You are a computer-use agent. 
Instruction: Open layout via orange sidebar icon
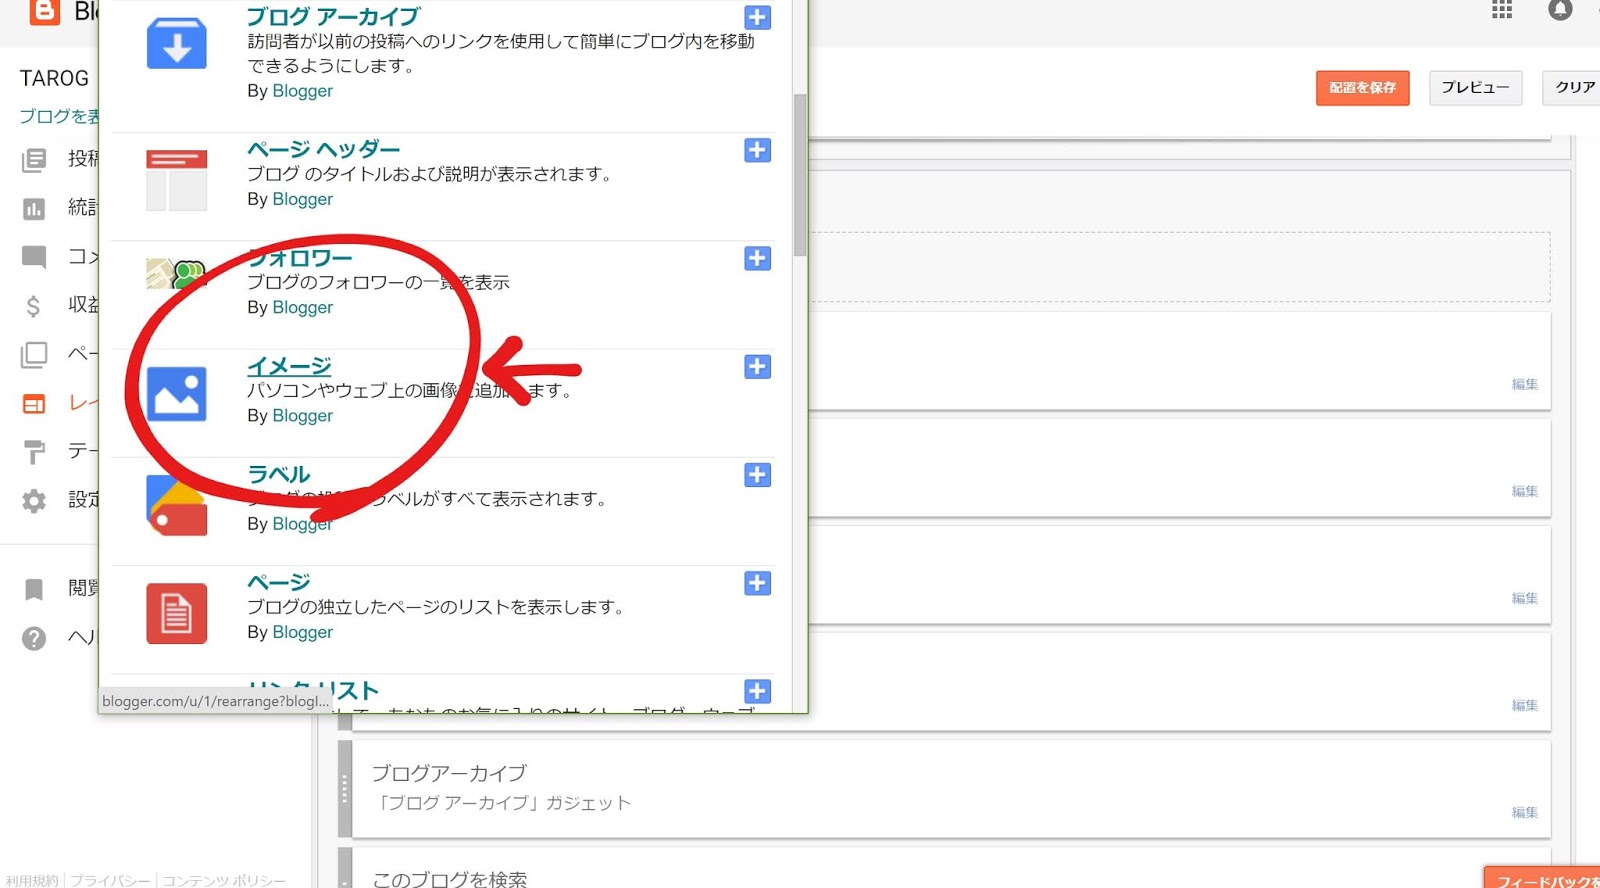click(x=34, y=403)
